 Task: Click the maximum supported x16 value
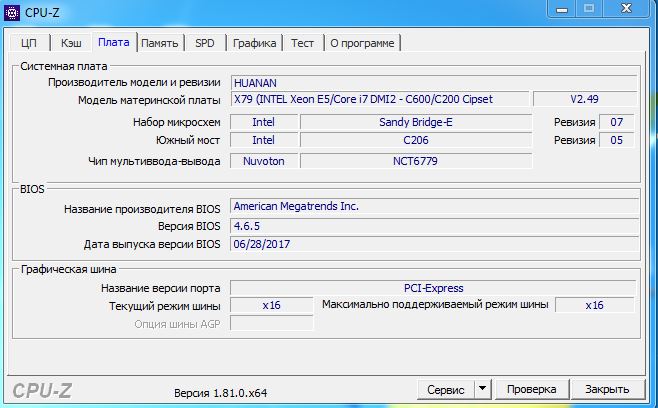click(x=594, y=305)
